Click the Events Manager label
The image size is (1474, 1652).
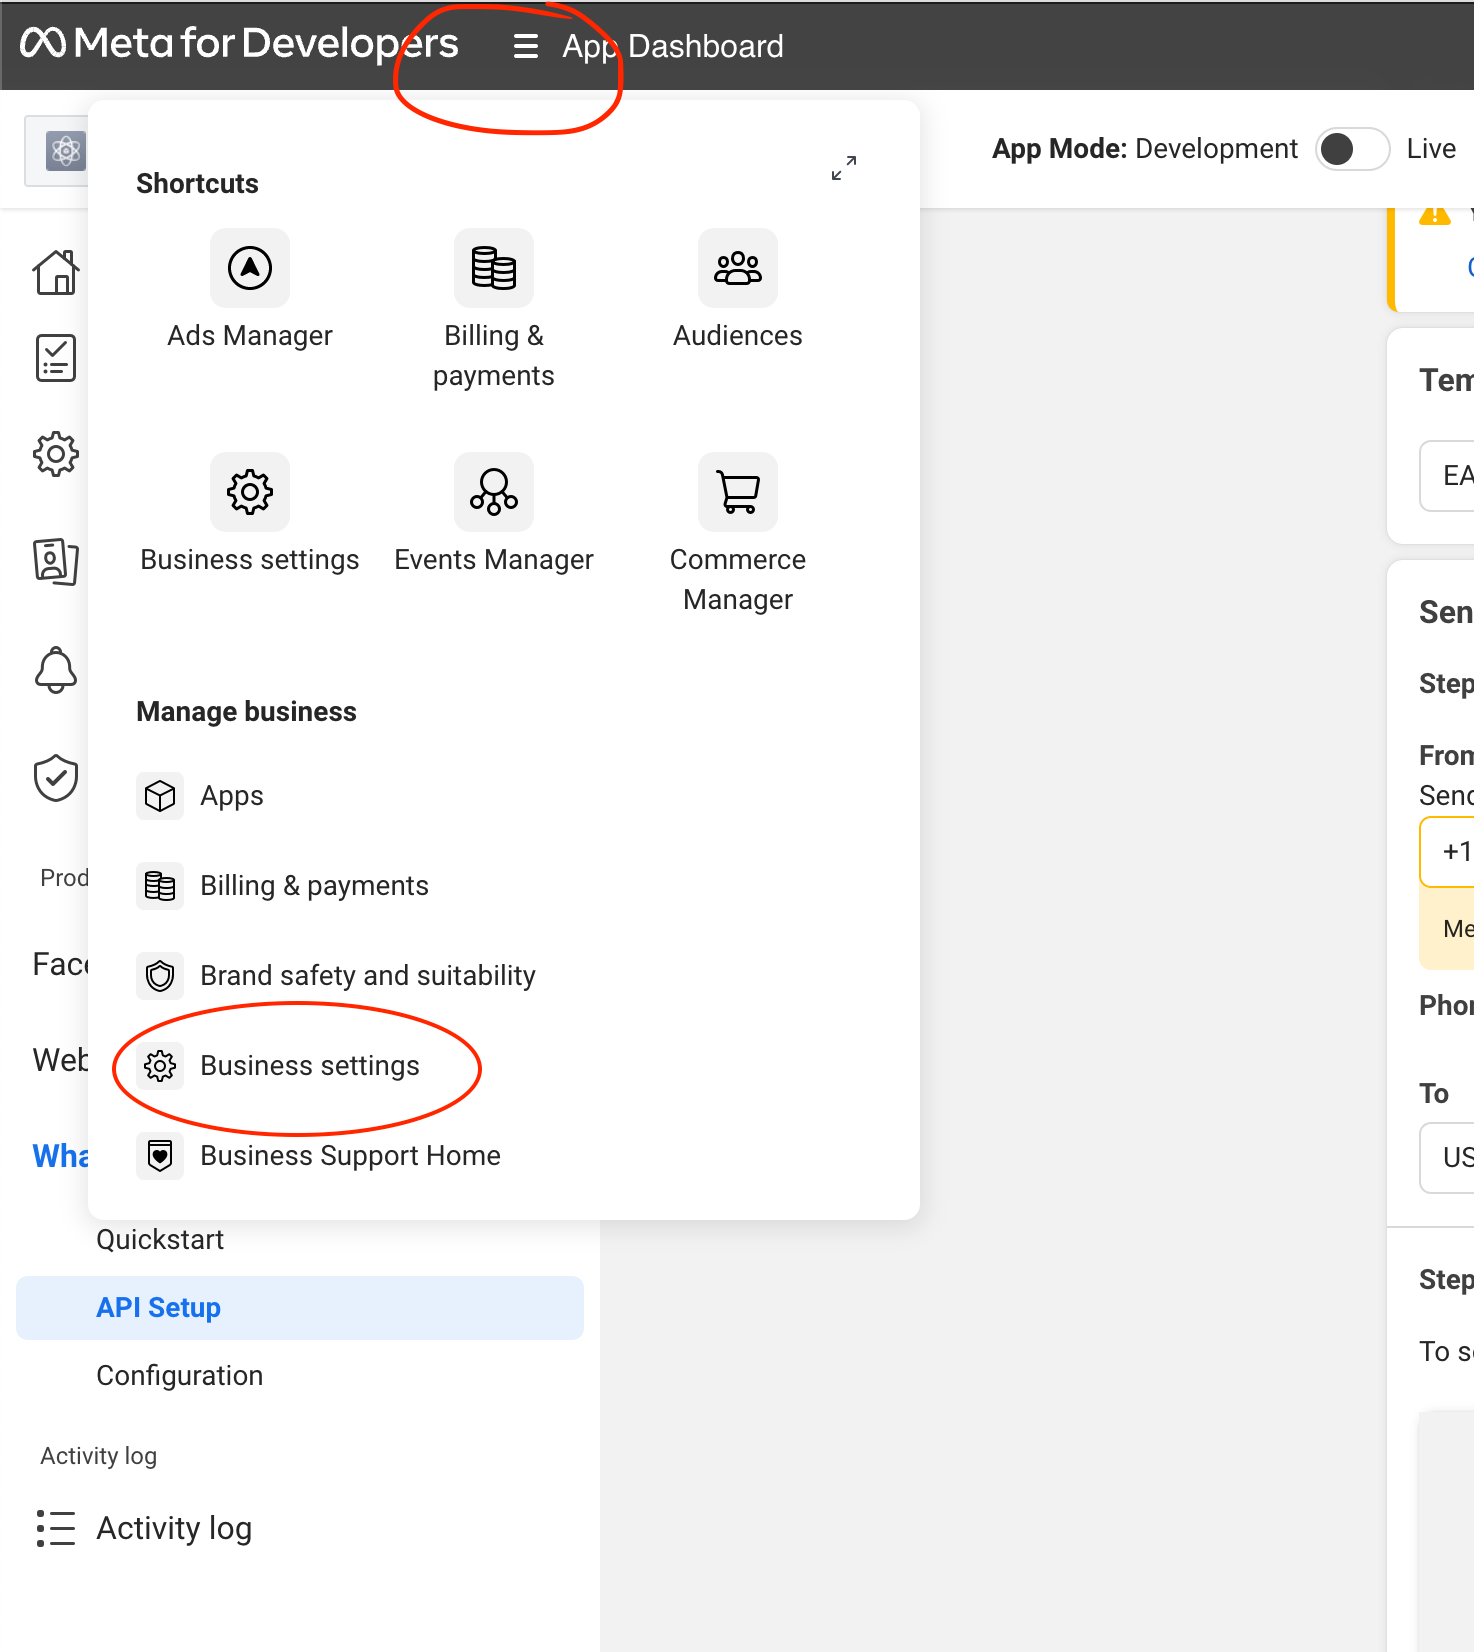click(x=494, y=560)
